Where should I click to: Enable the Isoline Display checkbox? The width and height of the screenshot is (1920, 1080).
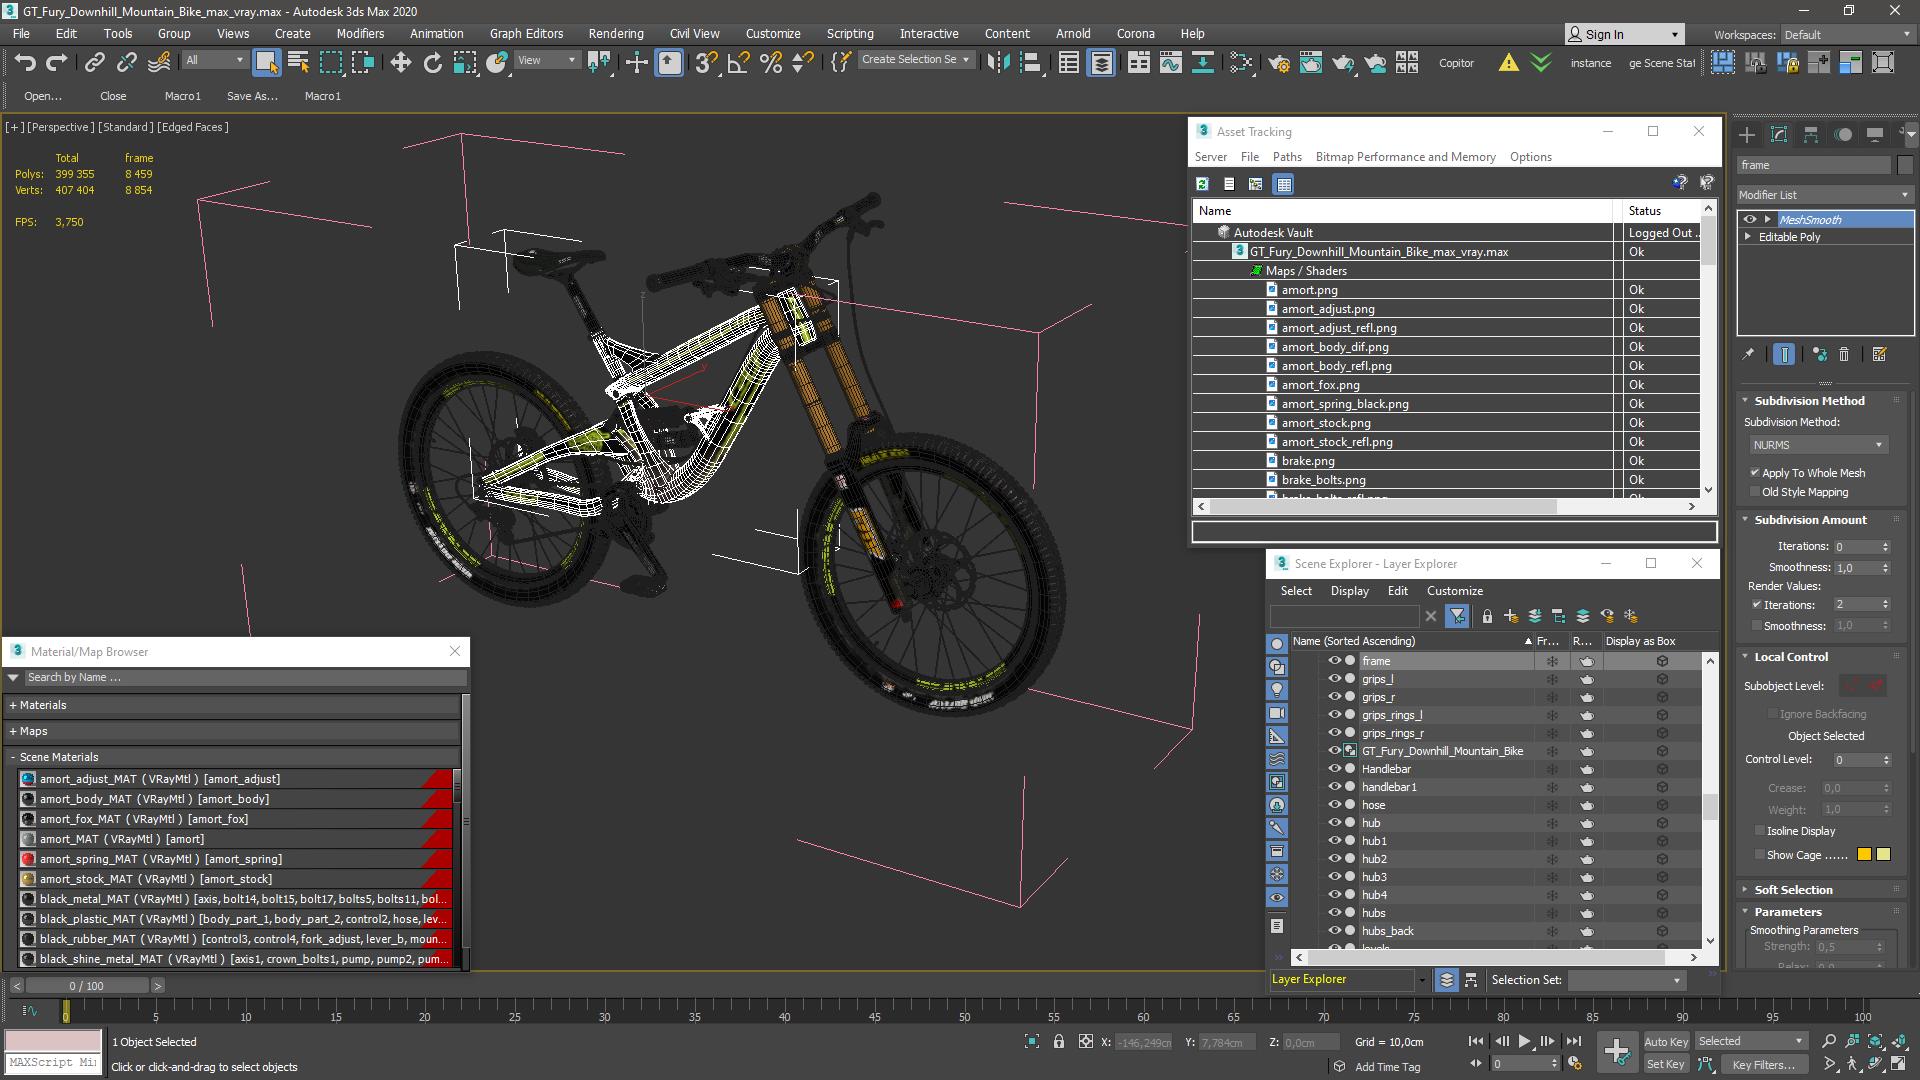point(1760,831)
